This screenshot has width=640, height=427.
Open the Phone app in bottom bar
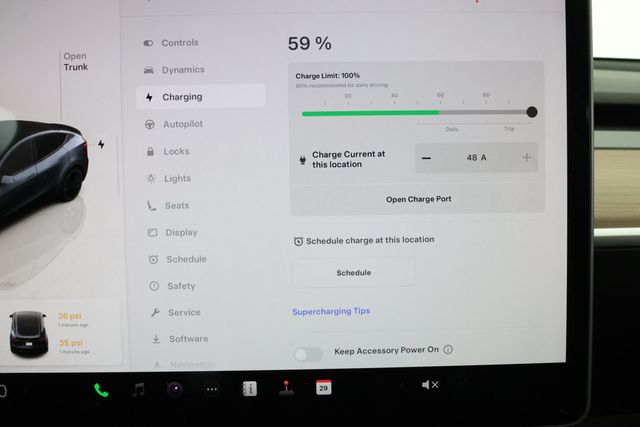tap(101, 390)
